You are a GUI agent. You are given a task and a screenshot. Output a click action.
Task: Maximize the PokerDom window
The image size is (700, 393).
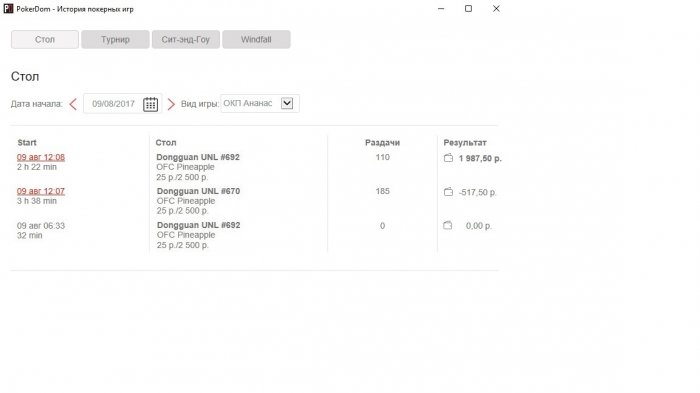pos(468,8)
